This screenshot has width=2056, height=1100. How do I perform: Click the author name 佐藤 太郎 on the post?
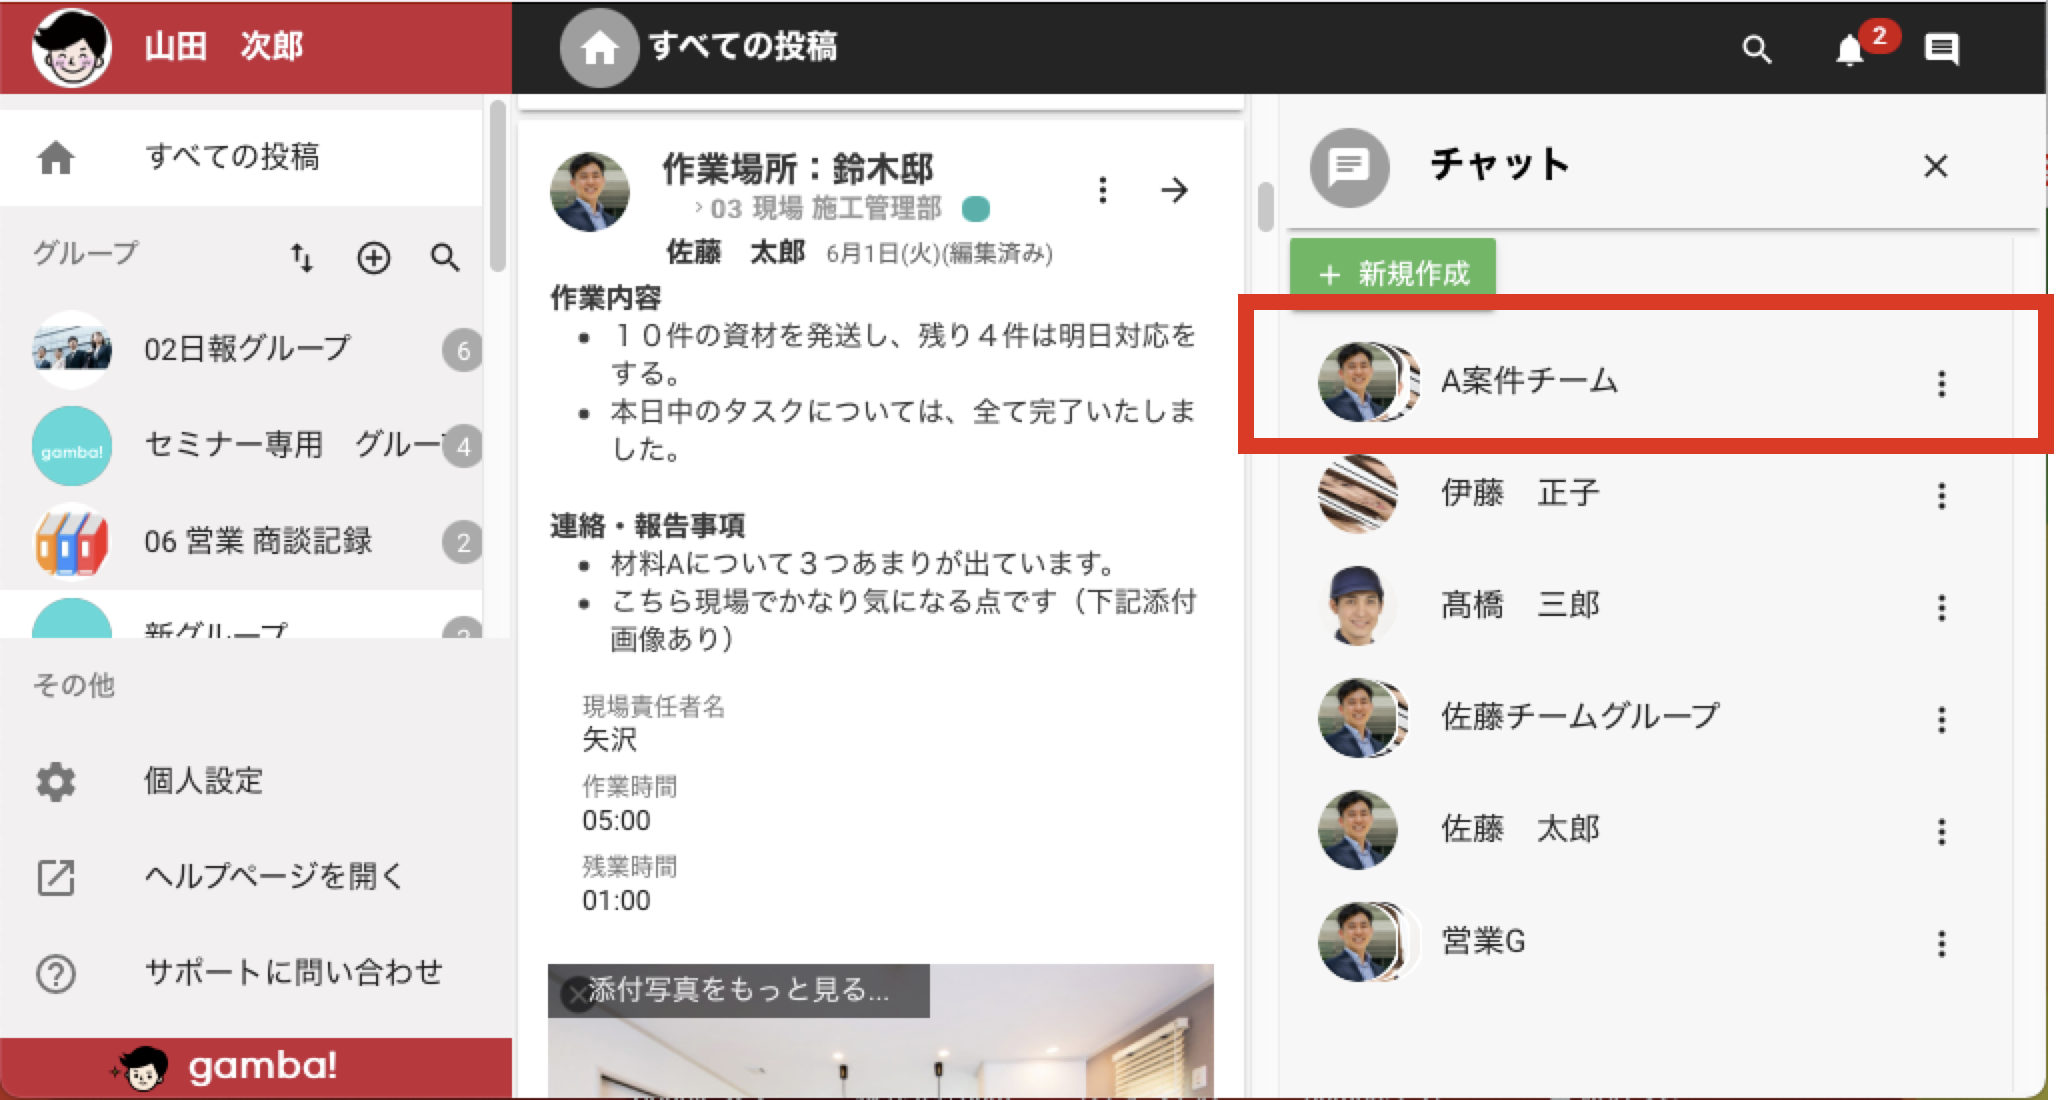coord(735,252)
